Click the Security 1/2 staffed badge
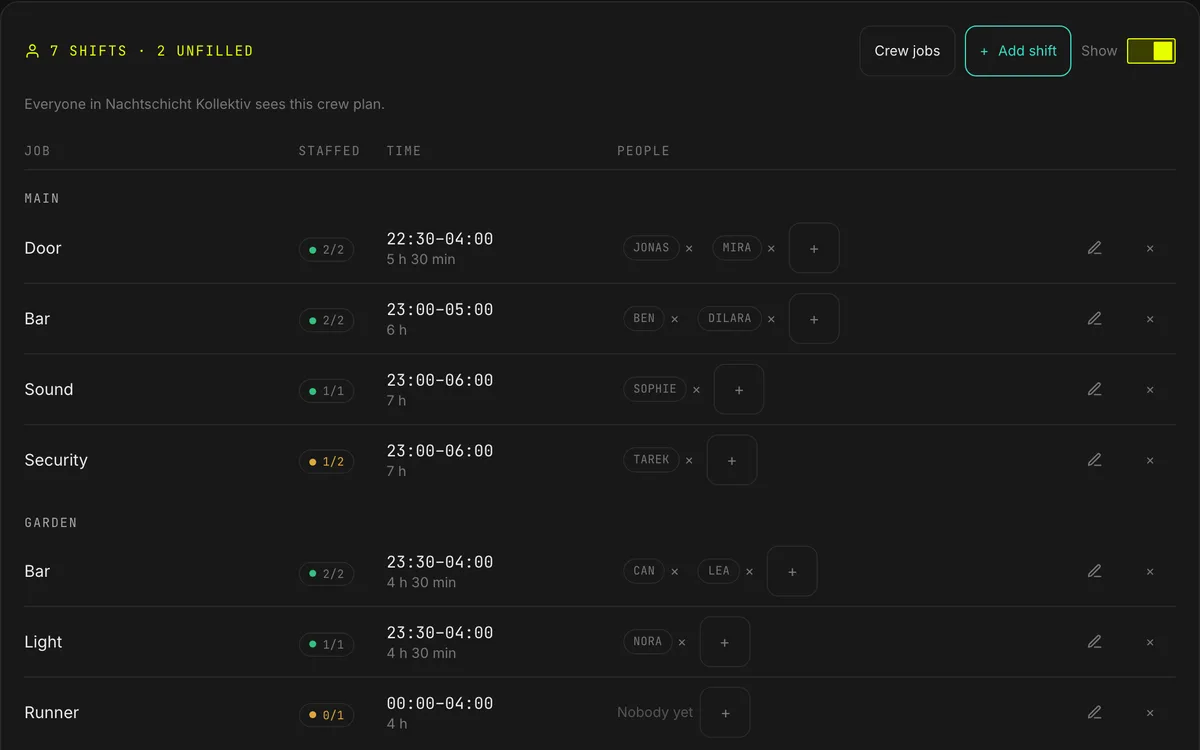This screenshot has width=1200, height=750. pyautogui.click(x=326, y=462)
